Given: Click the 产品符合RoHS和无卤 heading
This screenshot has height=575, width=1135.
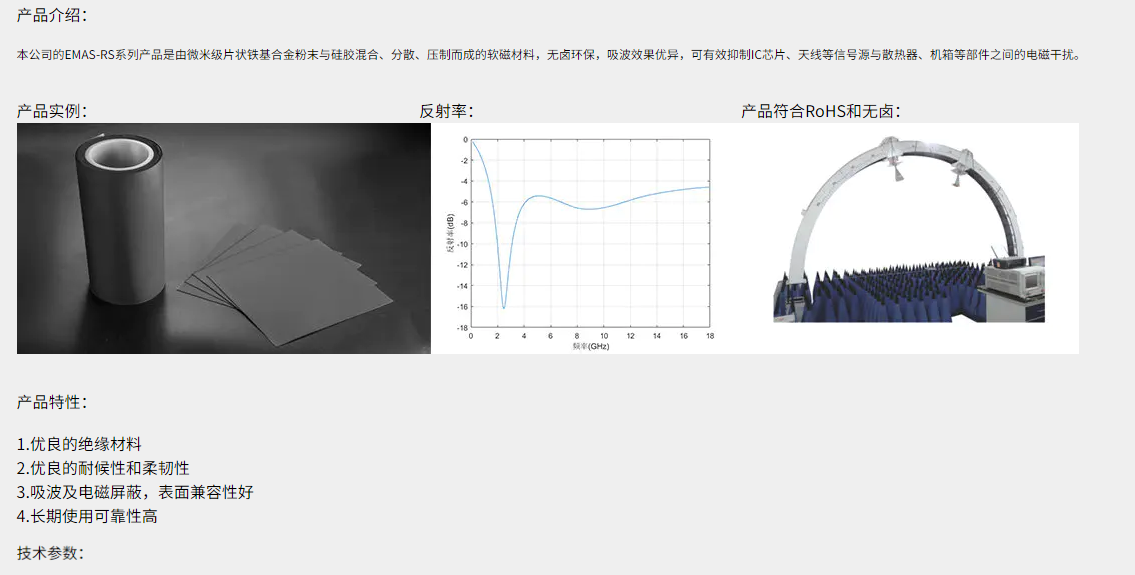Looking at the screenshot, I should pyautogui.click(x=820, y=111).
